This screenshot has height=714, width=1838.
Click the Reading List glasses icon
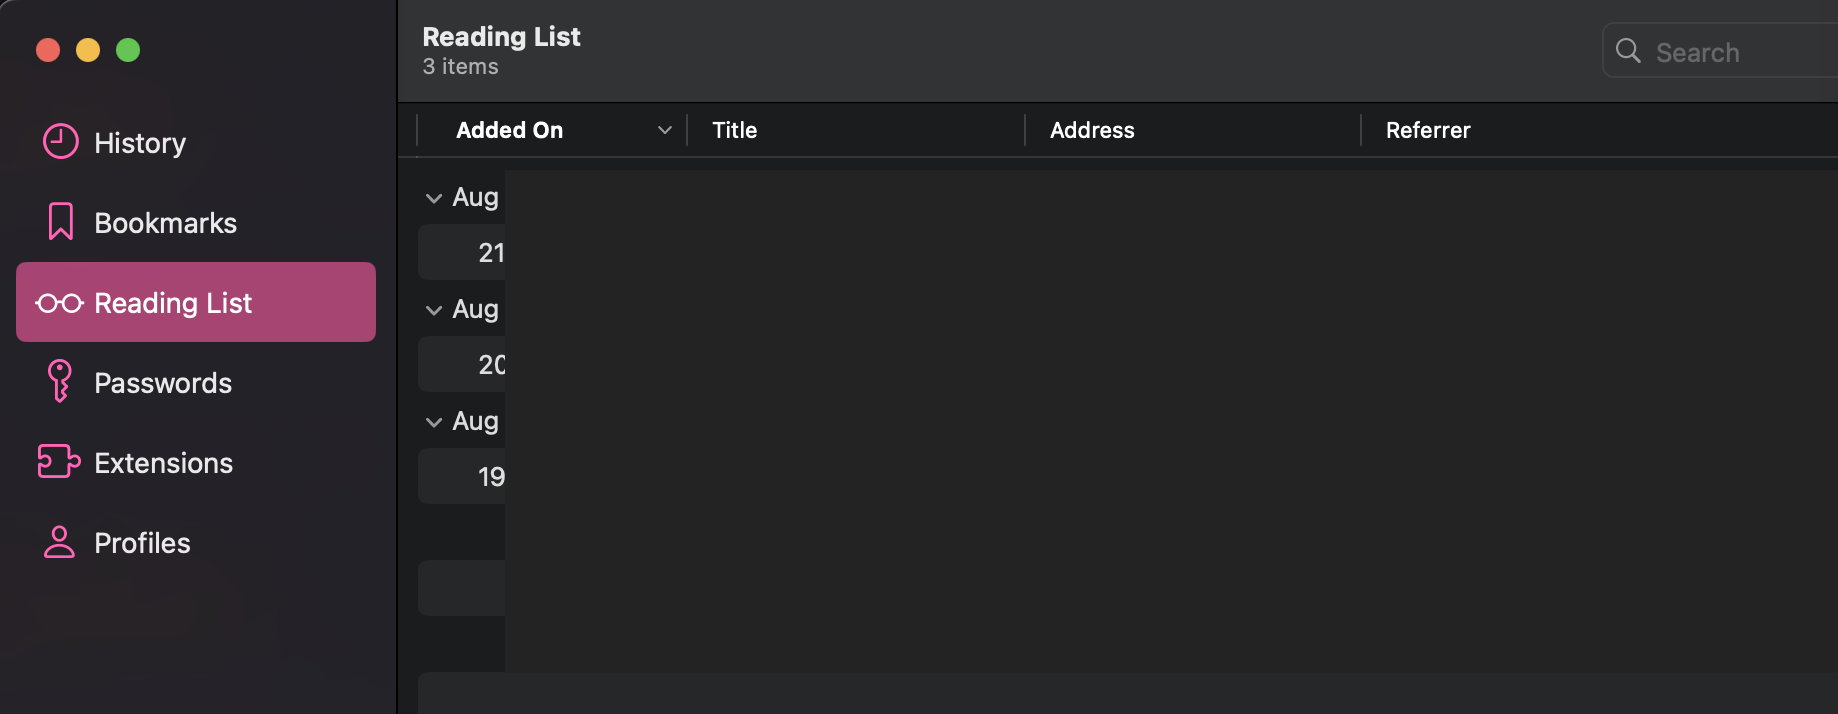(x=59, y=303)
